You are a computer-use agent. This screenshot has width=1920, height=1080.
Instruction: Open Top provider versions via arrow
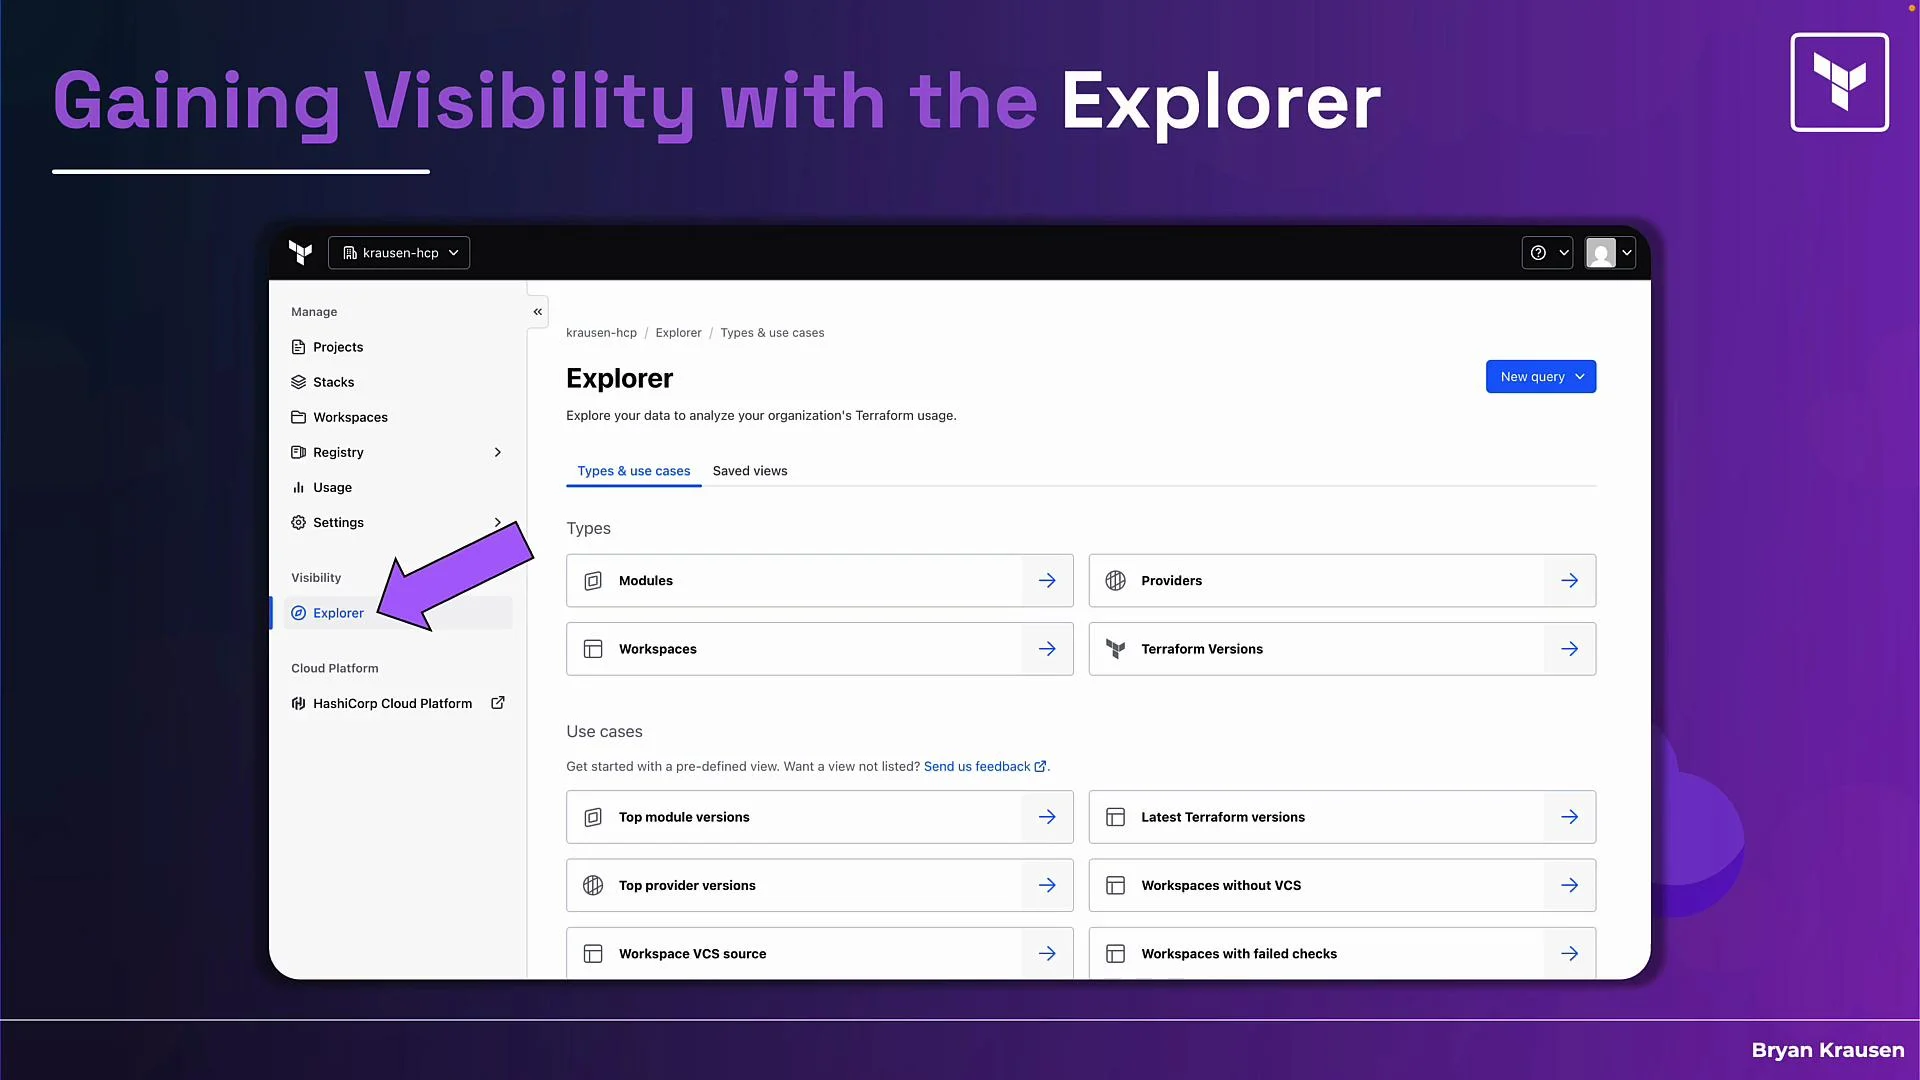(1047, 885)
